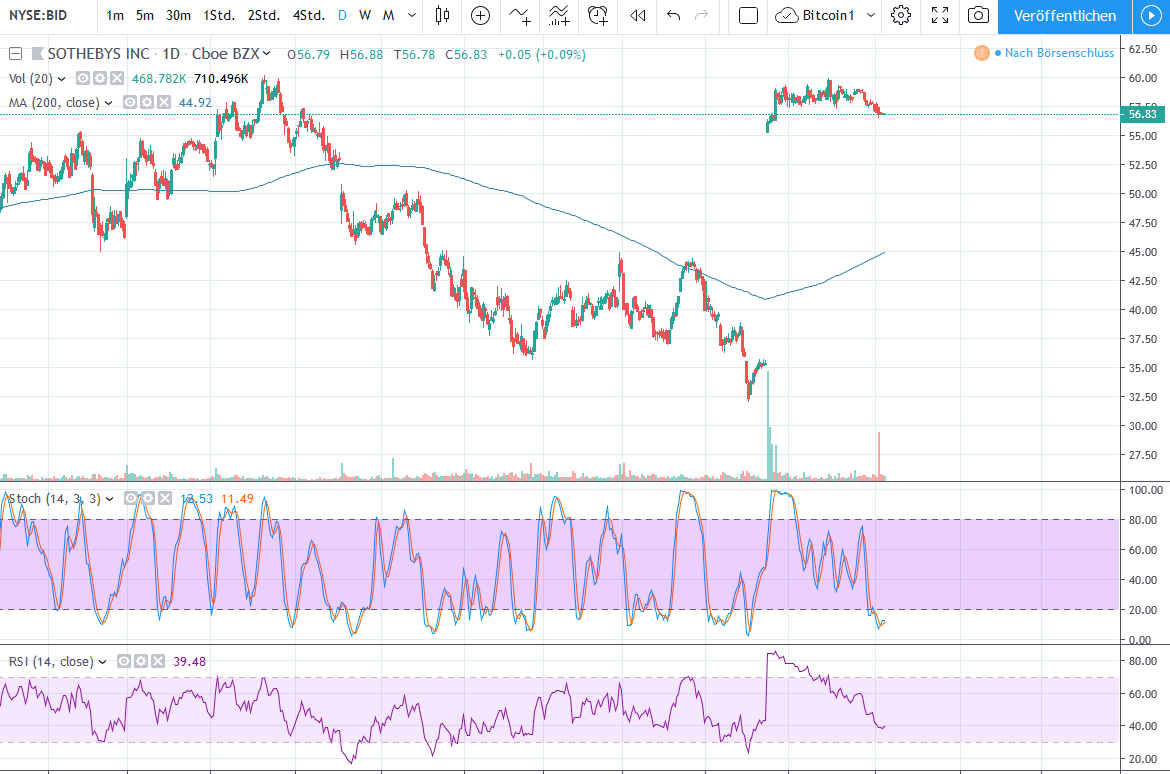
Task: Open the candlestick chart style selector
Action: (442, 15)
